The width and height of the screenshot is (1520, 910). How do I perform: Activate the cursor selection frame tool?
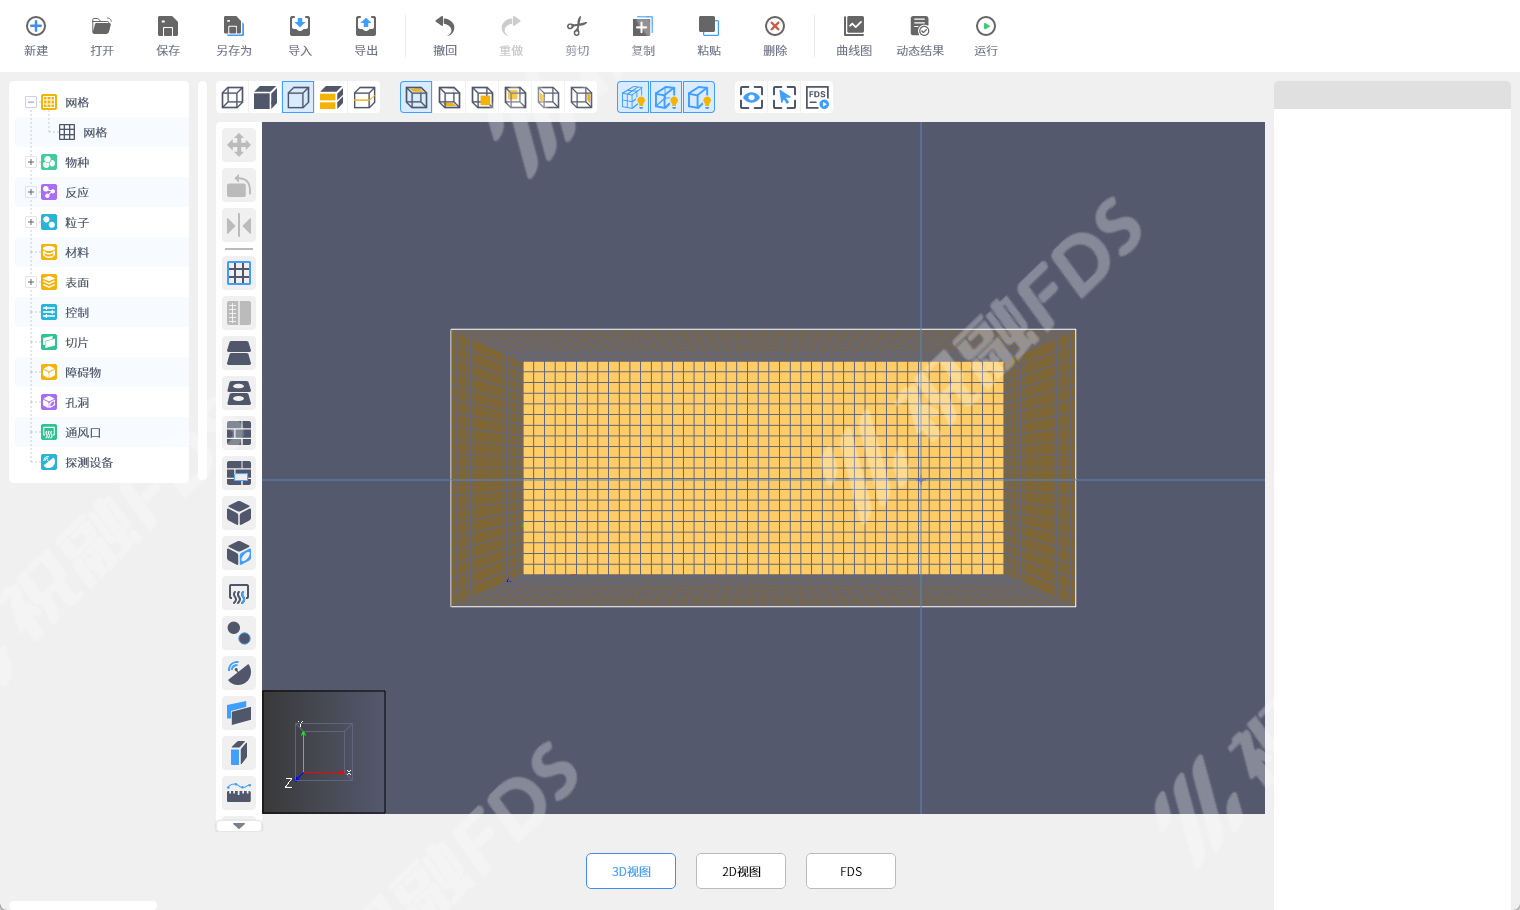[784, 97]
